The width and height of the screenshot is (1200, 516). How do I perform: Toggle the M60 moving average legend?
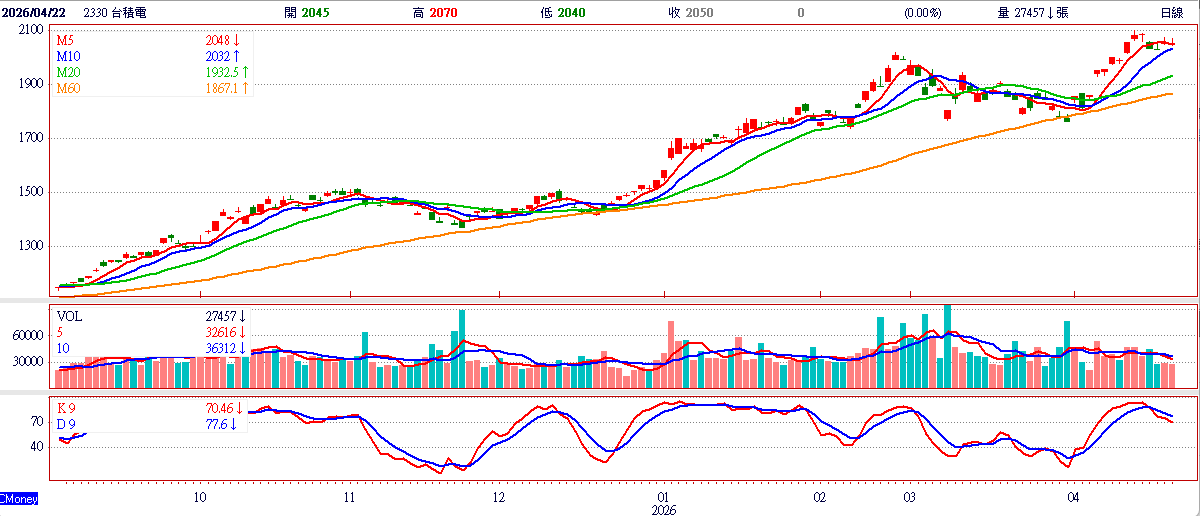(x=67, y=89)
